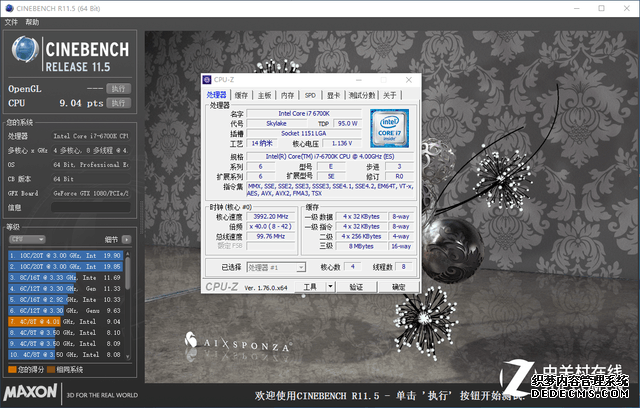Click the Intel Core i7 logo badge

(389, 128)
